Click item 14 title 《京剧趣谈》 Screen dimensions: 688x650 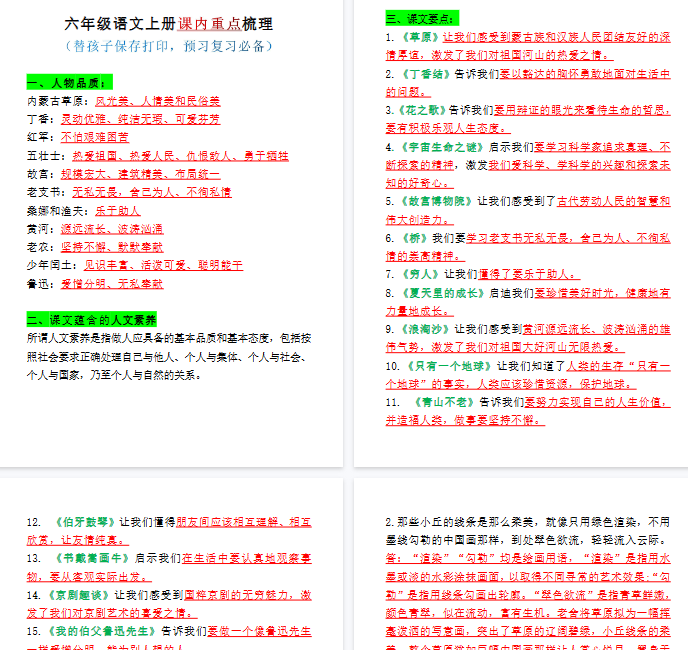[79, 595]
